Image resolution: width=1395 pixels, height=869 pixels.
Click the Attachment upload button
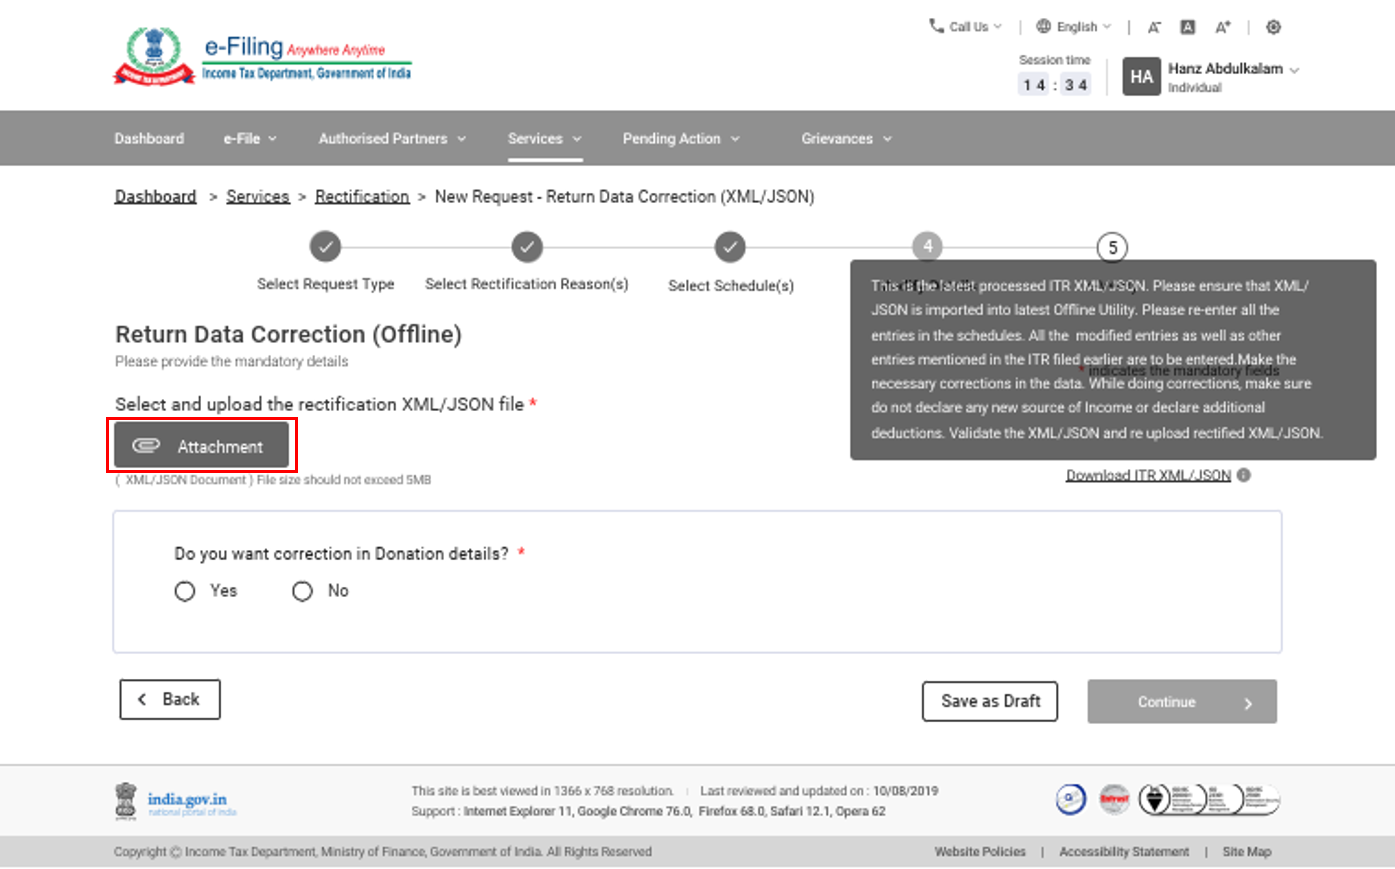201,446
